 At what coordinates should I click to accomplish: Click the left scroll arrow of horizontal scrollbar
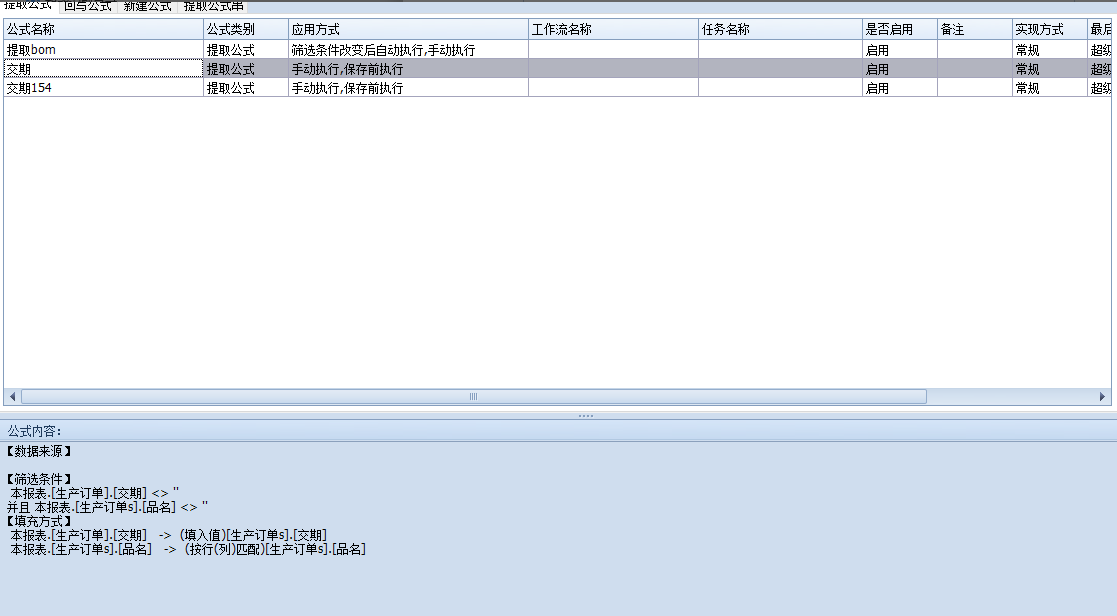coord(11,397)
